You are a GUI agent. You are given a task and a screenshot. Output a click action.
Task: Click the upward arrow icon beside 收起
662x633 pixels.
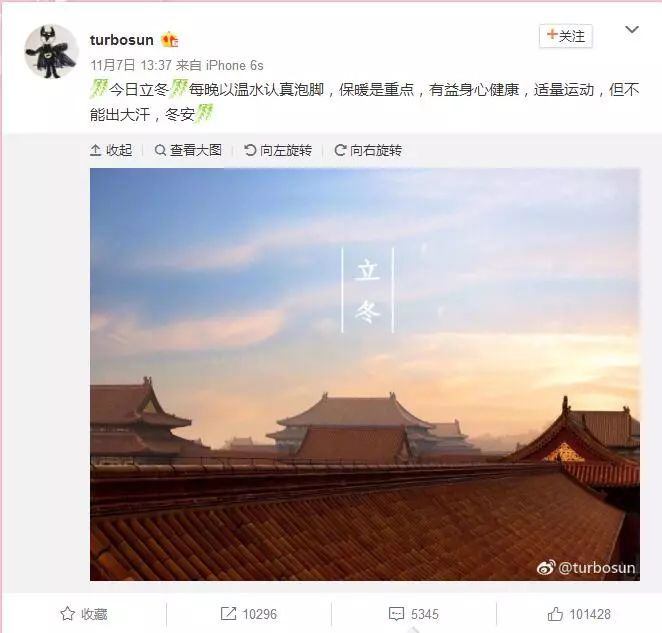click(96, 150)
